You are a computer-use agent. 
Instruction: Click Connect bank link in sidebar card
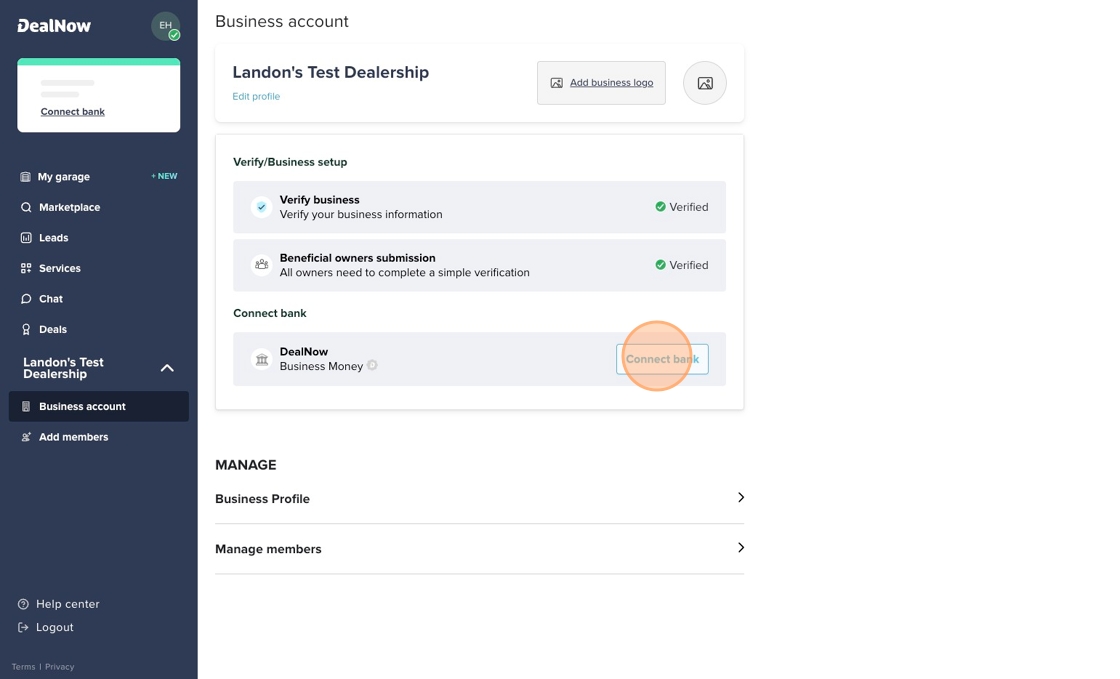[73, 111]
